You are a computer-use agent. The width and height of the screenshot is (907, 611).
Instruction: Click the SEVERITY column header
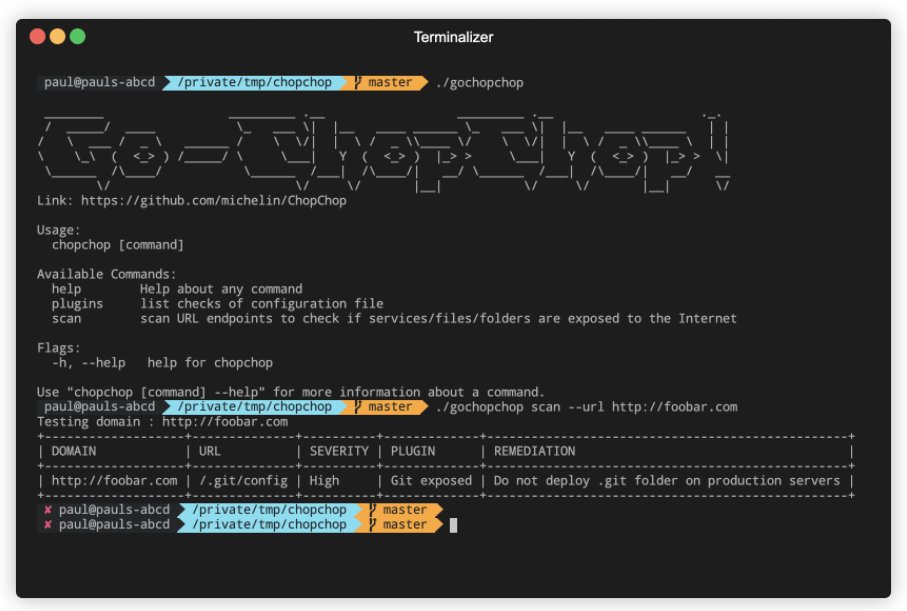339,451
